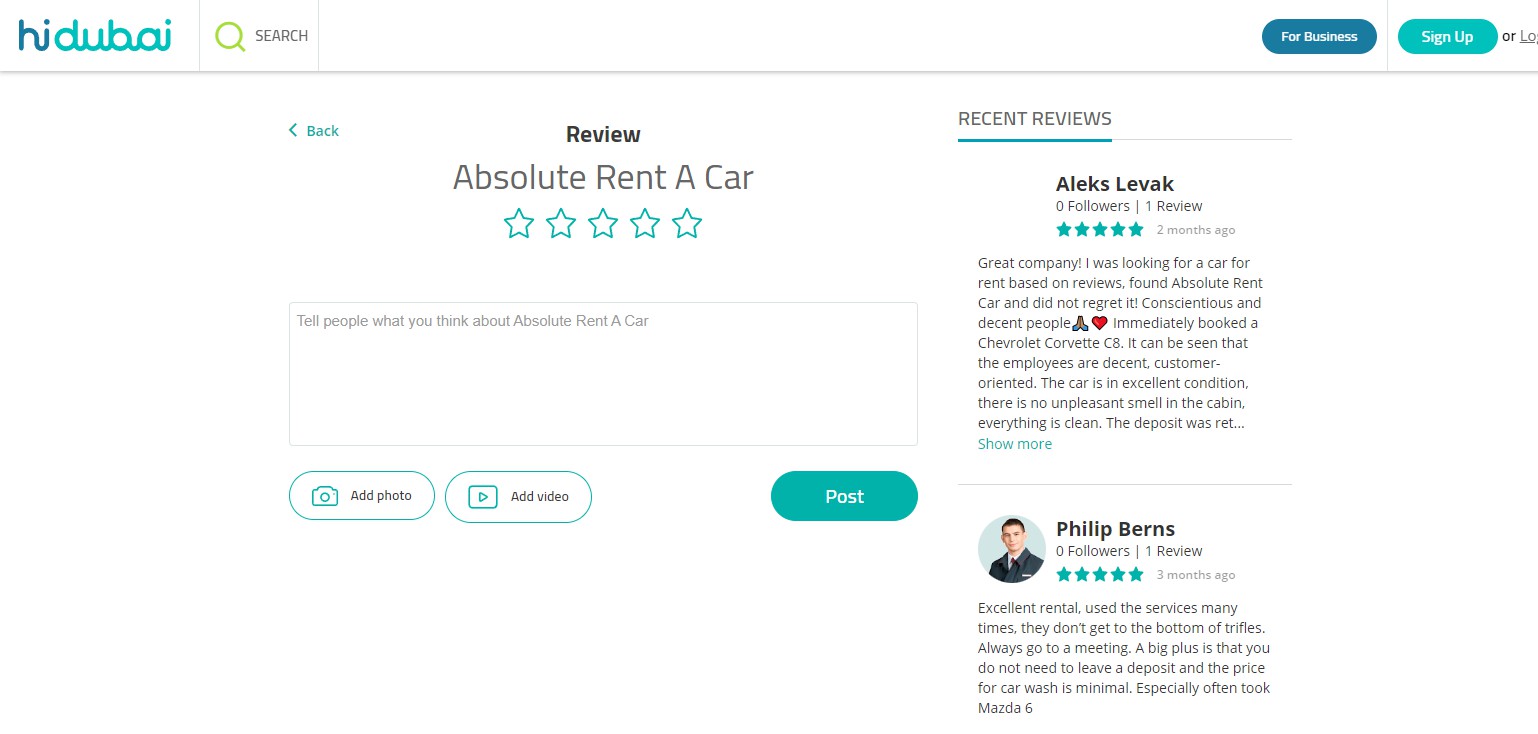Image resolution: width=1538 pixels, height=734 pixels.
Task: Click the Add video button
Action: 518,497
